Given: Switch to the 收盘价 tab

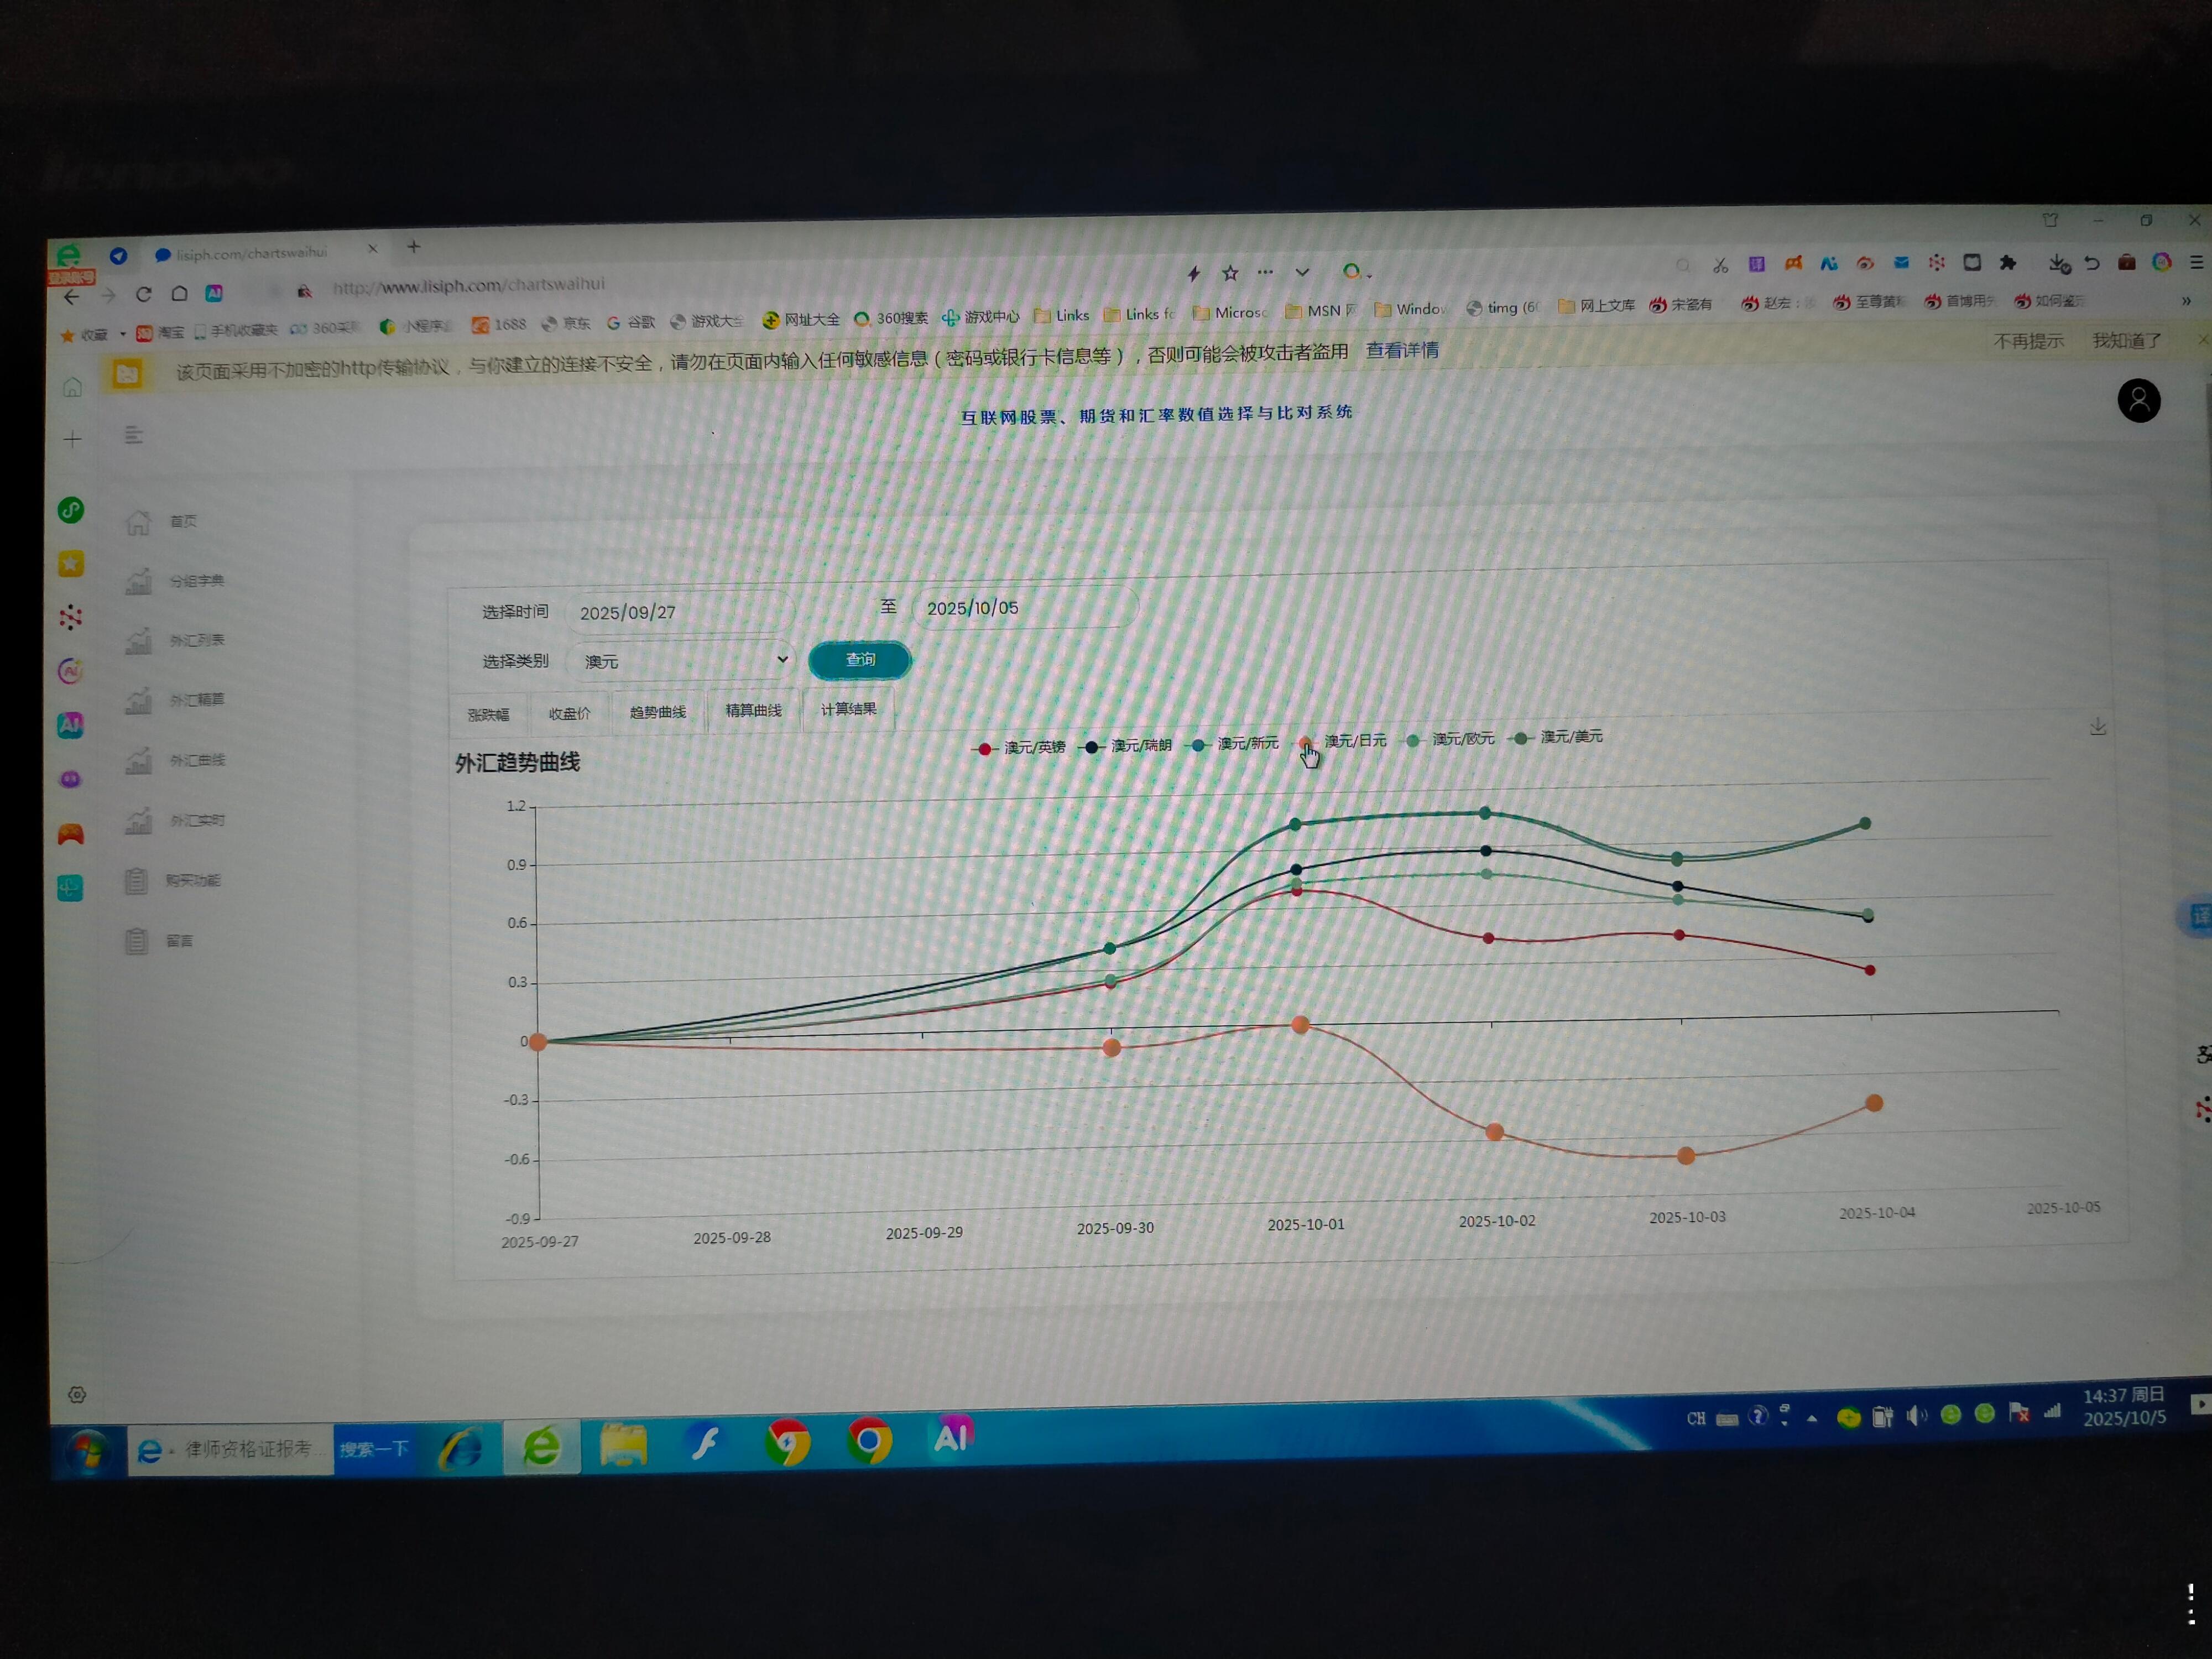Looking at the screenshot, I should click(569, 713).
